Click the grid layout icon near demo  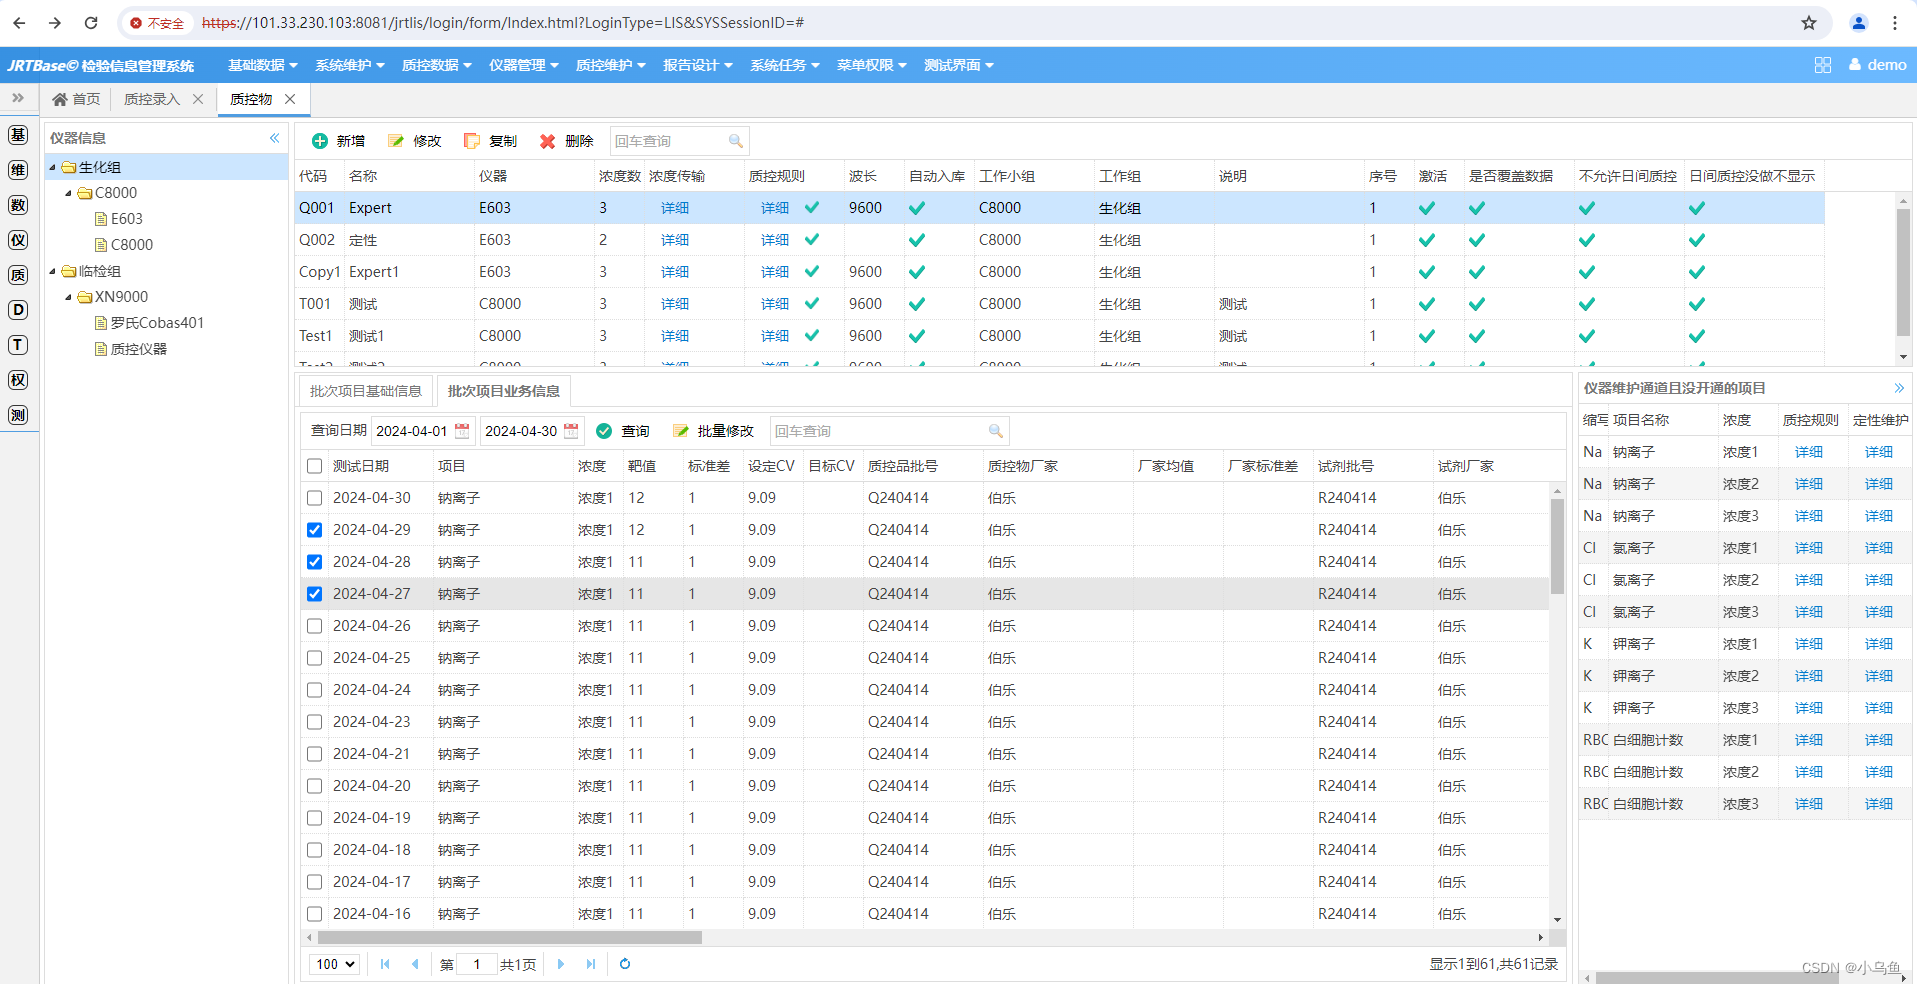[x=1823, y=65]
